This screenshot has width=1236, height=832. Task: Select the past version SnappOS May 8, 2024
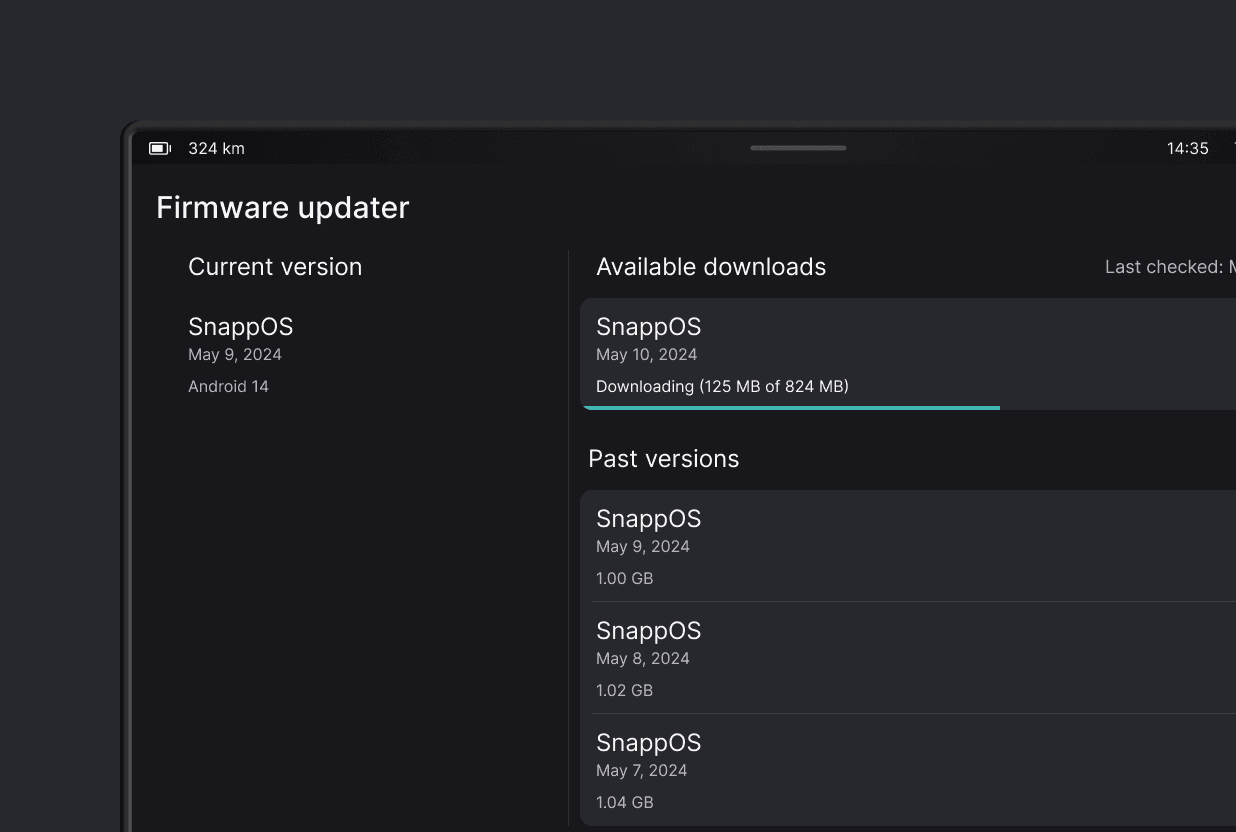point(908,658)
